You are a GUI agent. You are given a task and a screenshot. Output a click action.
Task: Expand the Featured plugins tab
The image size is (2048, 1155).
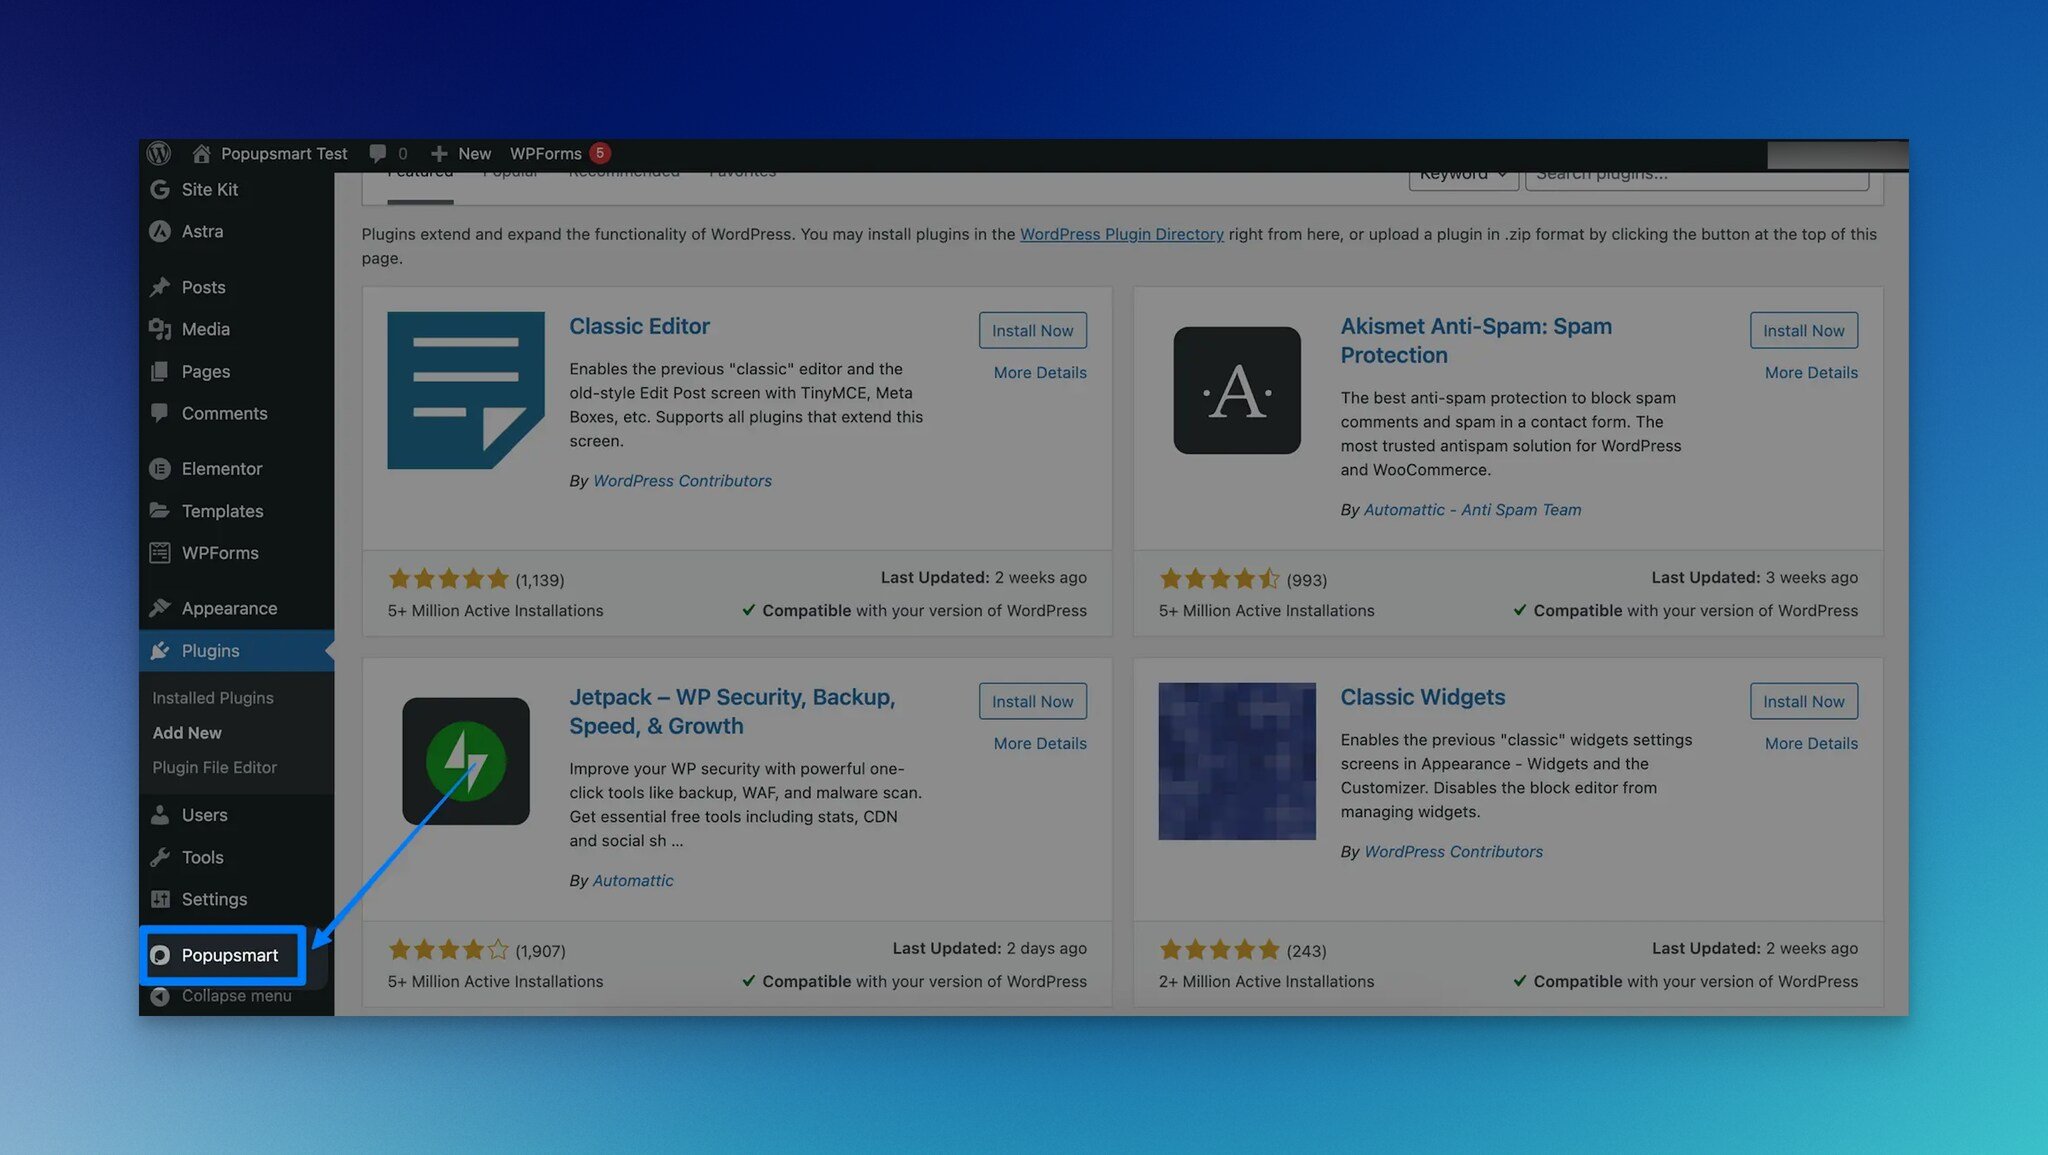click(x=419, y=172)
